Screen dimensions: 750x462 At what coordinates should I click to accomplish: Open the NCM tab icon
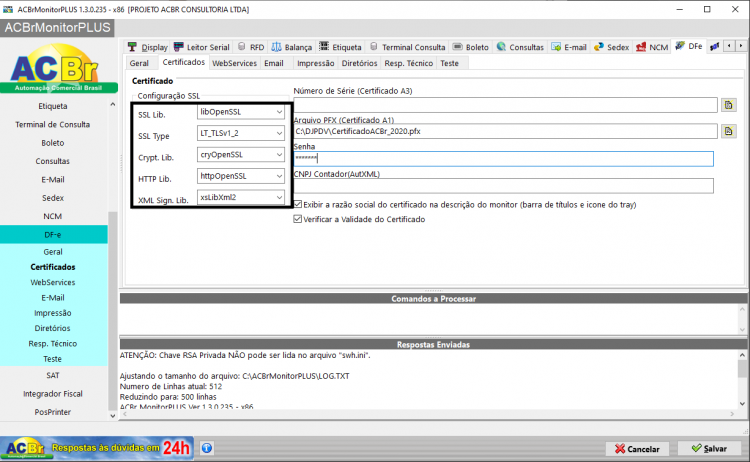point(641,47)
